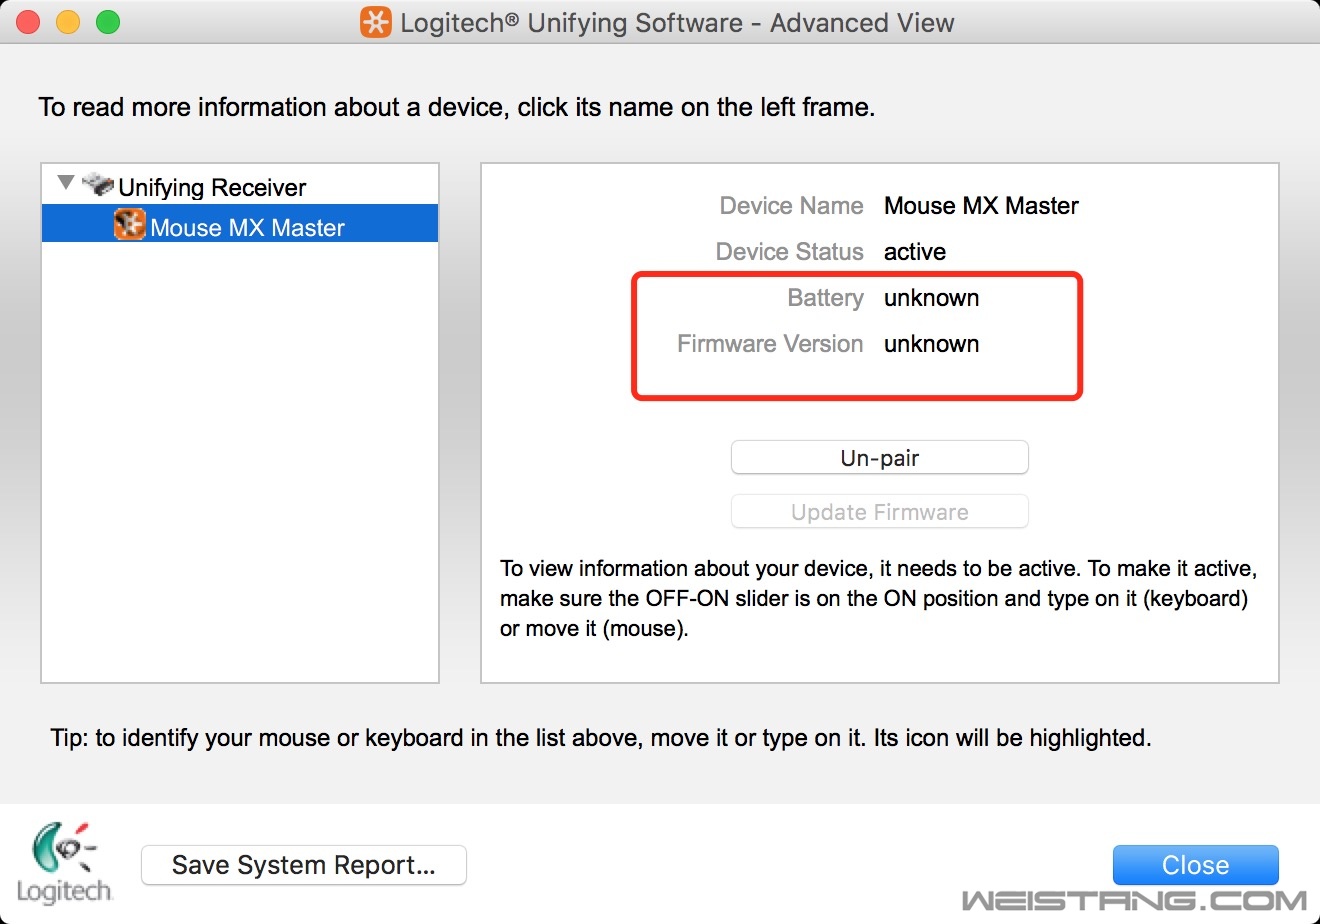The width and height of the screenshot is (1320, 924).
Task: Click the Mouse MX Master device icon
Action: click(x=129, y=224)
